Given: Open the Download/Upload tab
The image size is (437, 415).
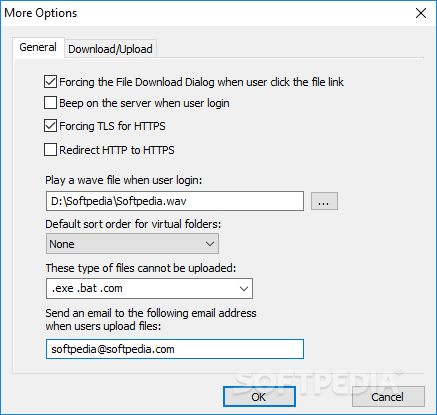Looking at the screenshot, I should pyautogui.click(x=110, y=49).
